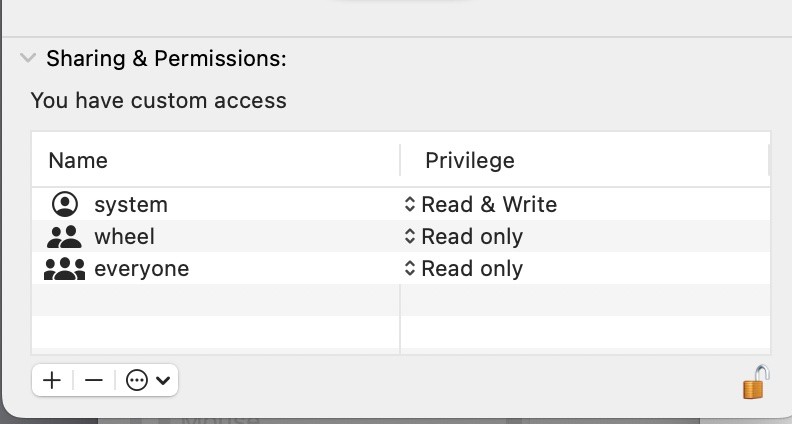
Task: Click the chevron next to the ellipsis
Action: (163, 380)
